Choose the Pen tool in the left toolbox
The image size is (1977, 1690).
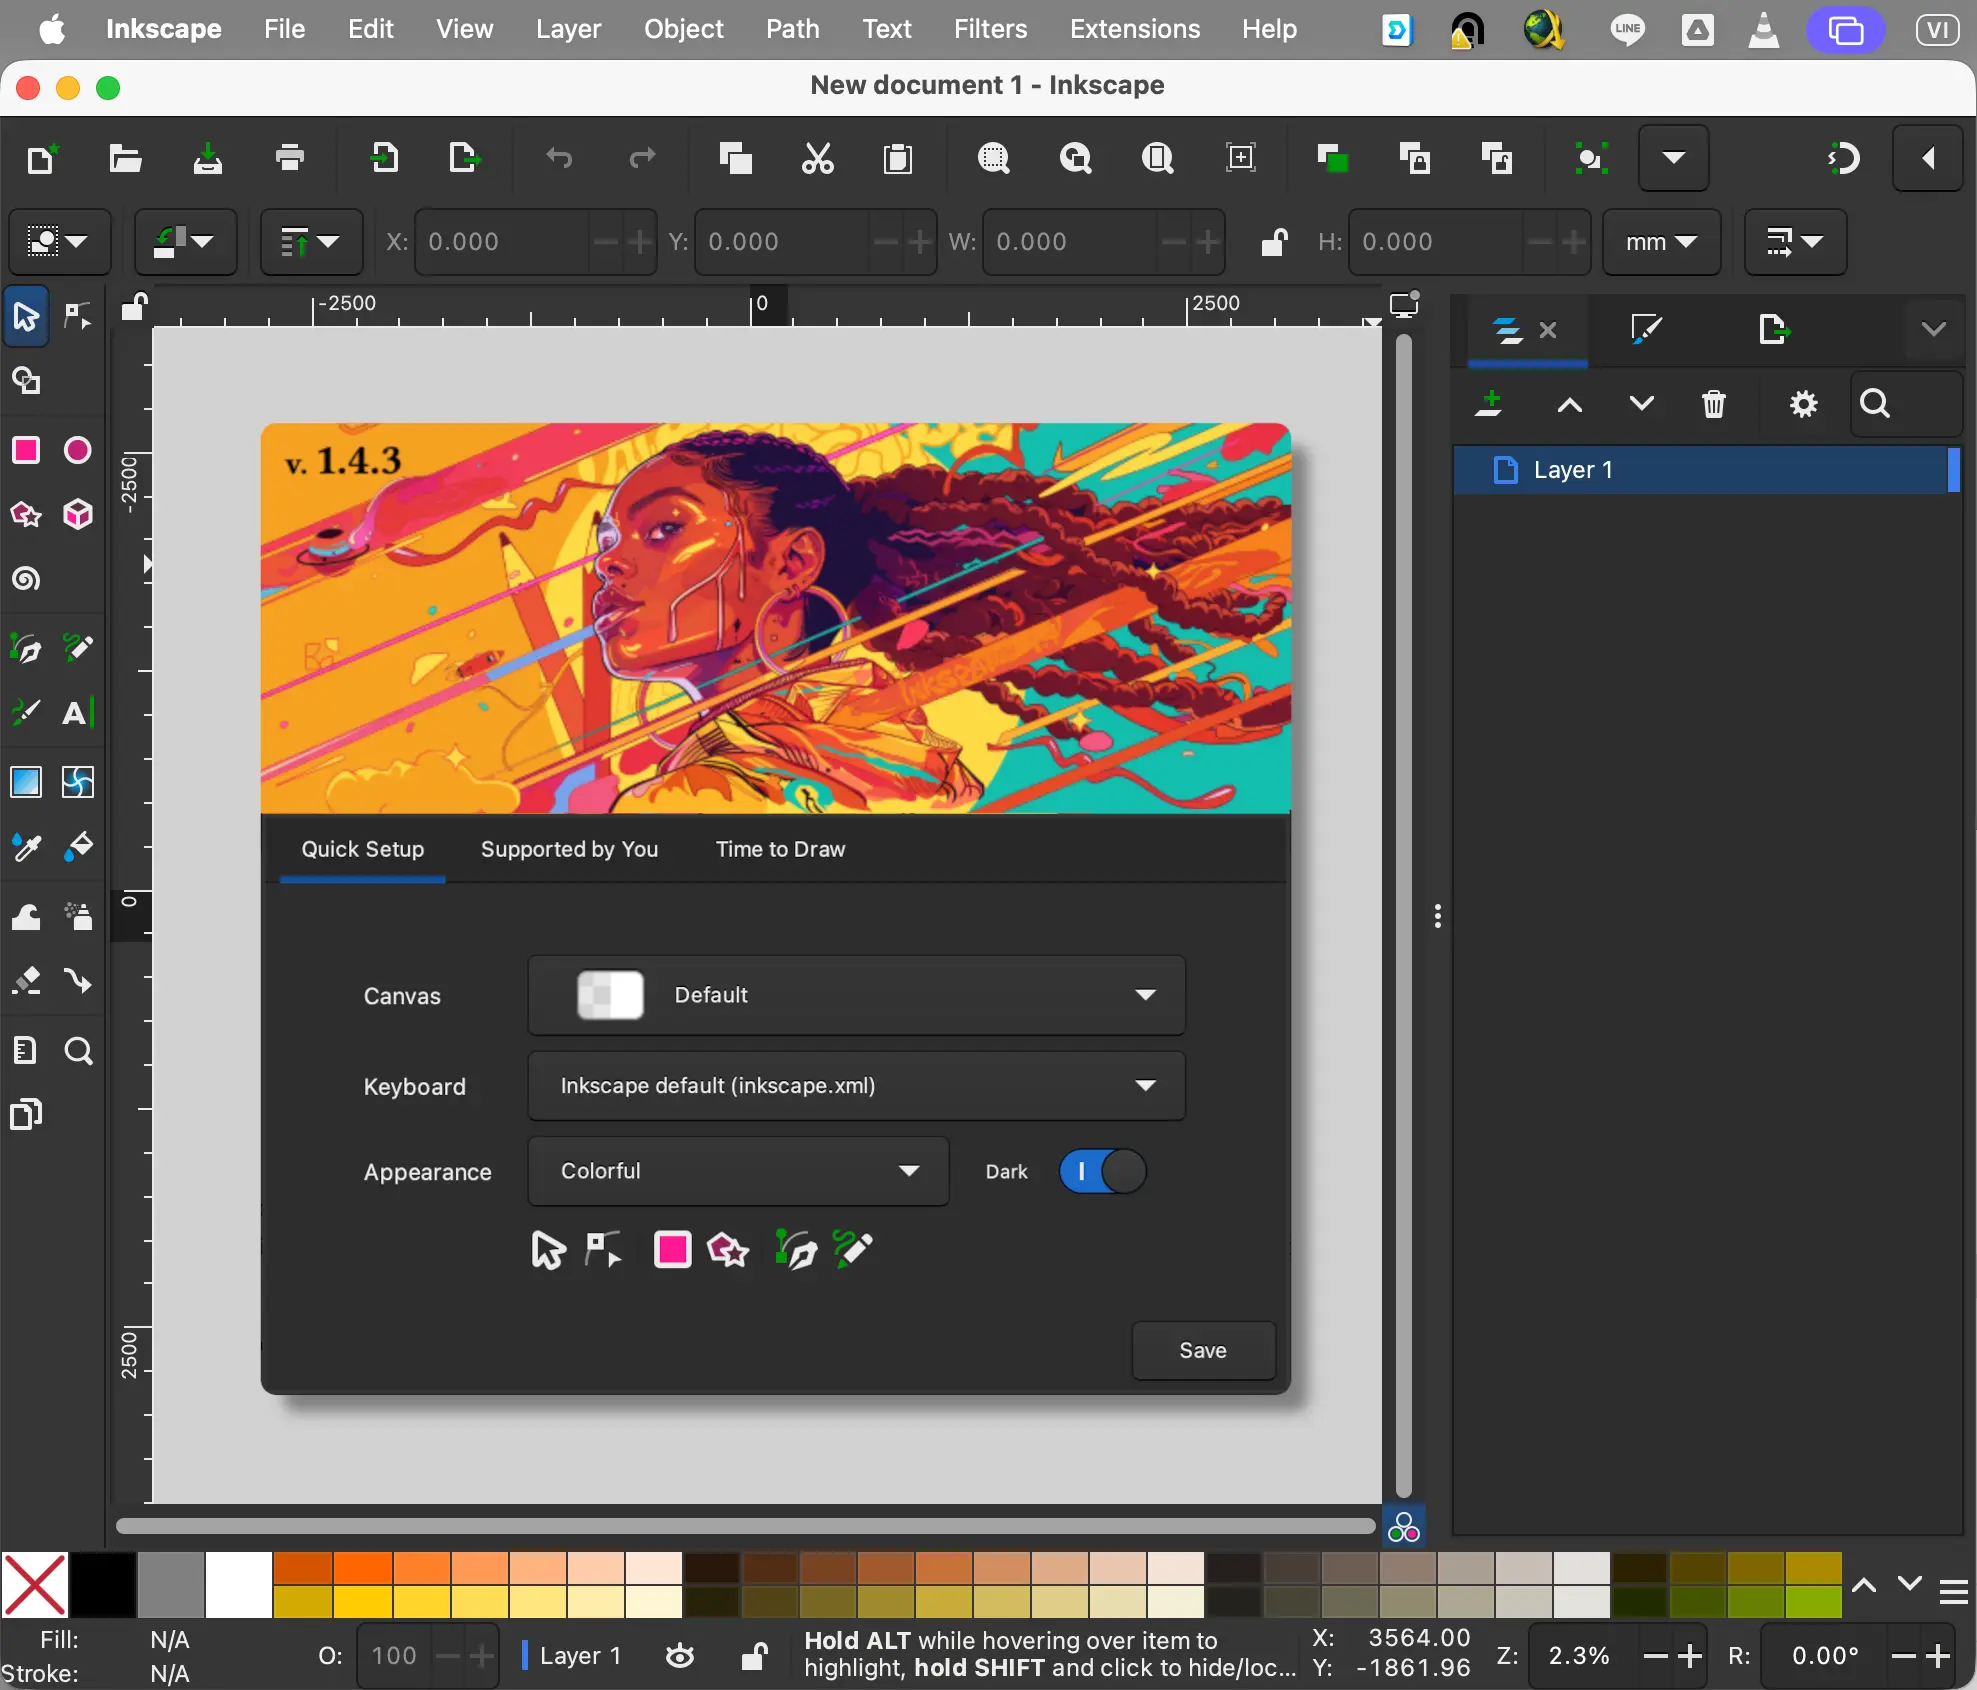point(26,648)
